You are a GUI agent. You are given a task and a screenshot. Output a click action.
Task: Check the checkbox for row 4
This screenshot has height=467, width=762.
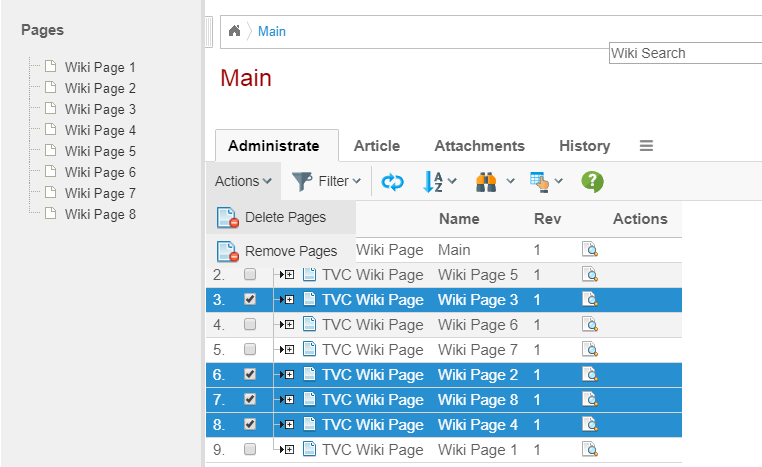(x=250, y=325)
